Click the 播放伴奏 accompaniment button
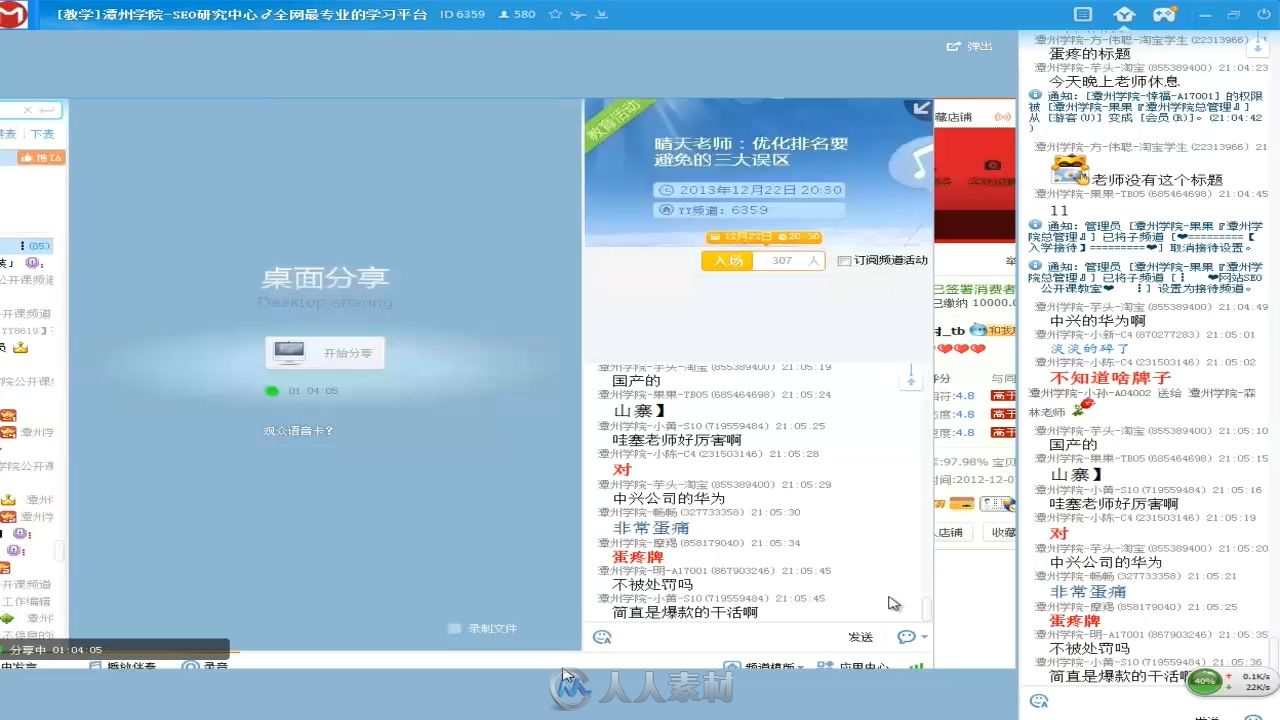The image size is (1280, 720). pyautogui.click(x=121, y=666)
